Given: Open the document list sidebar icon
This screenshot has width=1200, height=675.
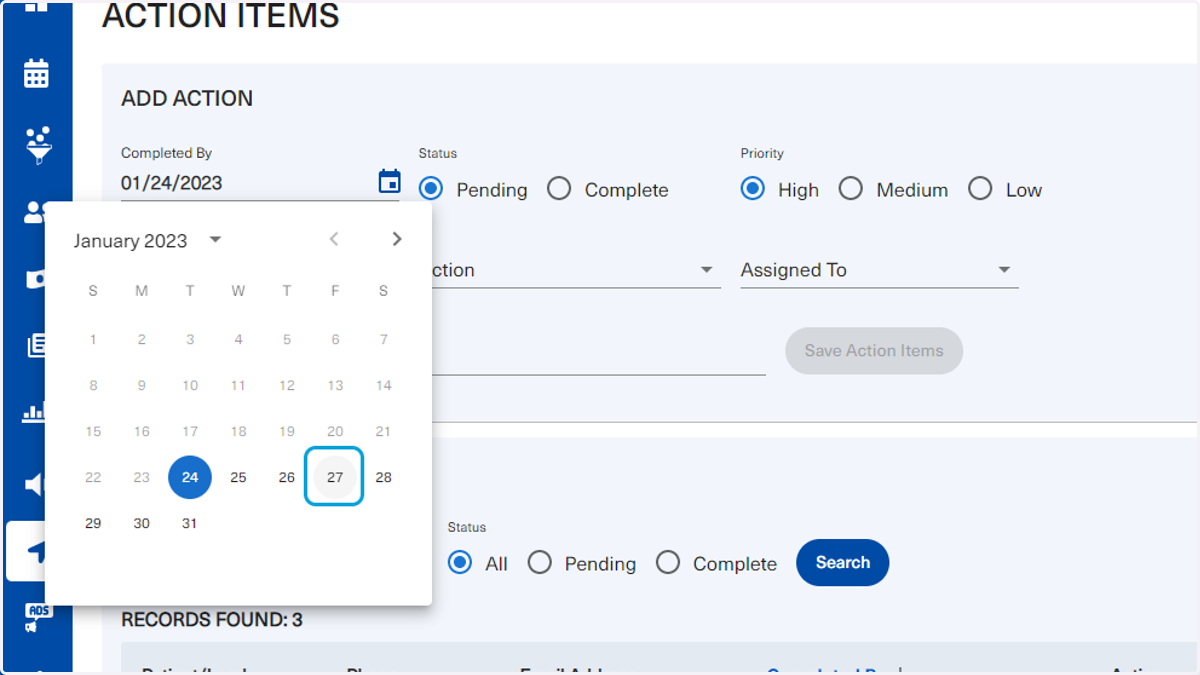Looking at the screenshot, I should click(36, 346).
